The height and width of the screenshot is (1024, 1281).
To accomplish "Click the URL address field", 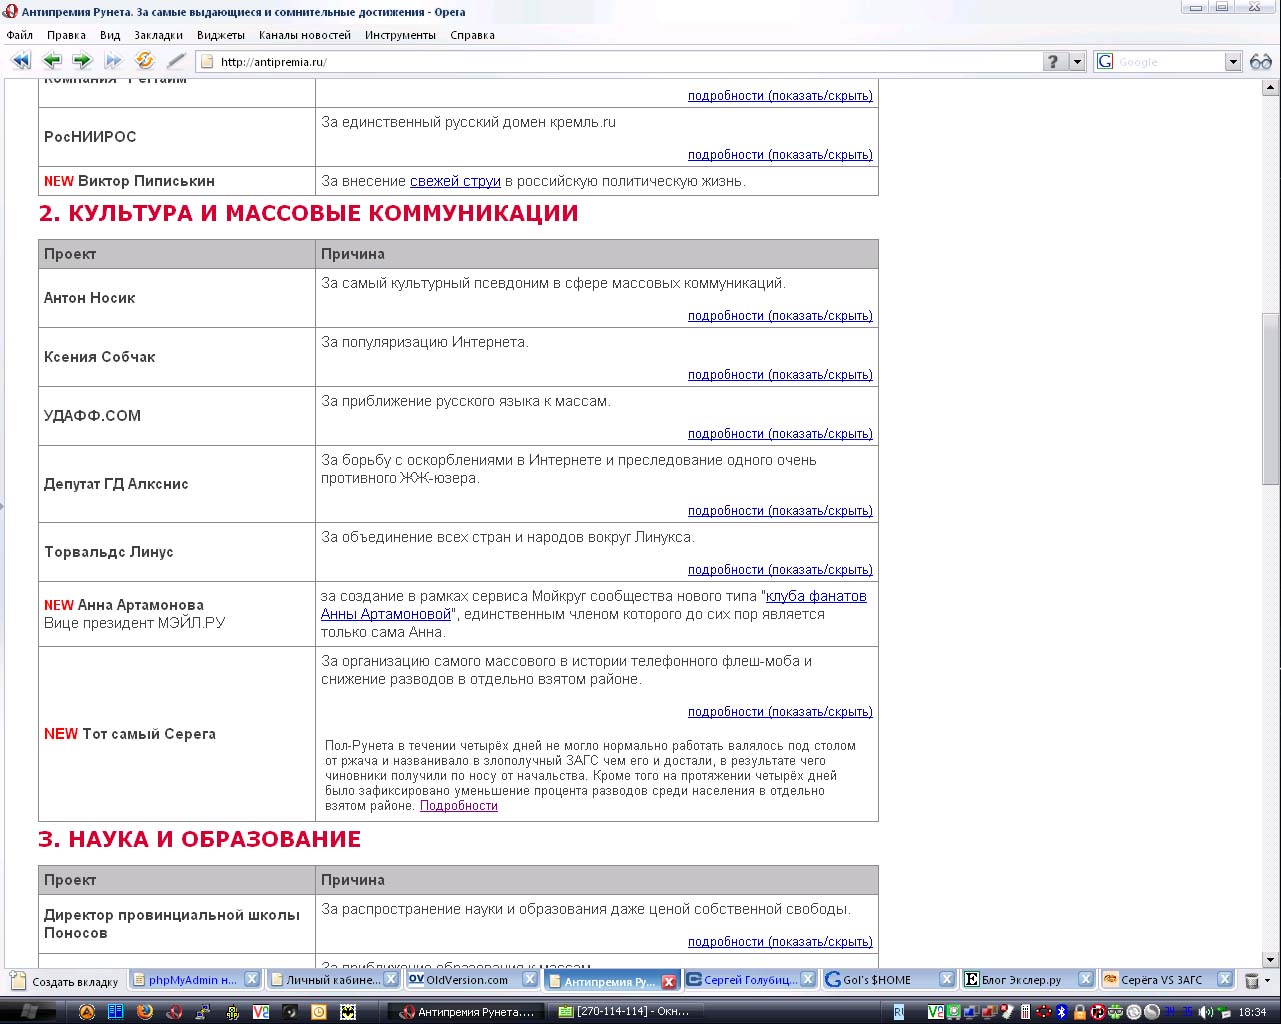I will (x=620, y=62).
